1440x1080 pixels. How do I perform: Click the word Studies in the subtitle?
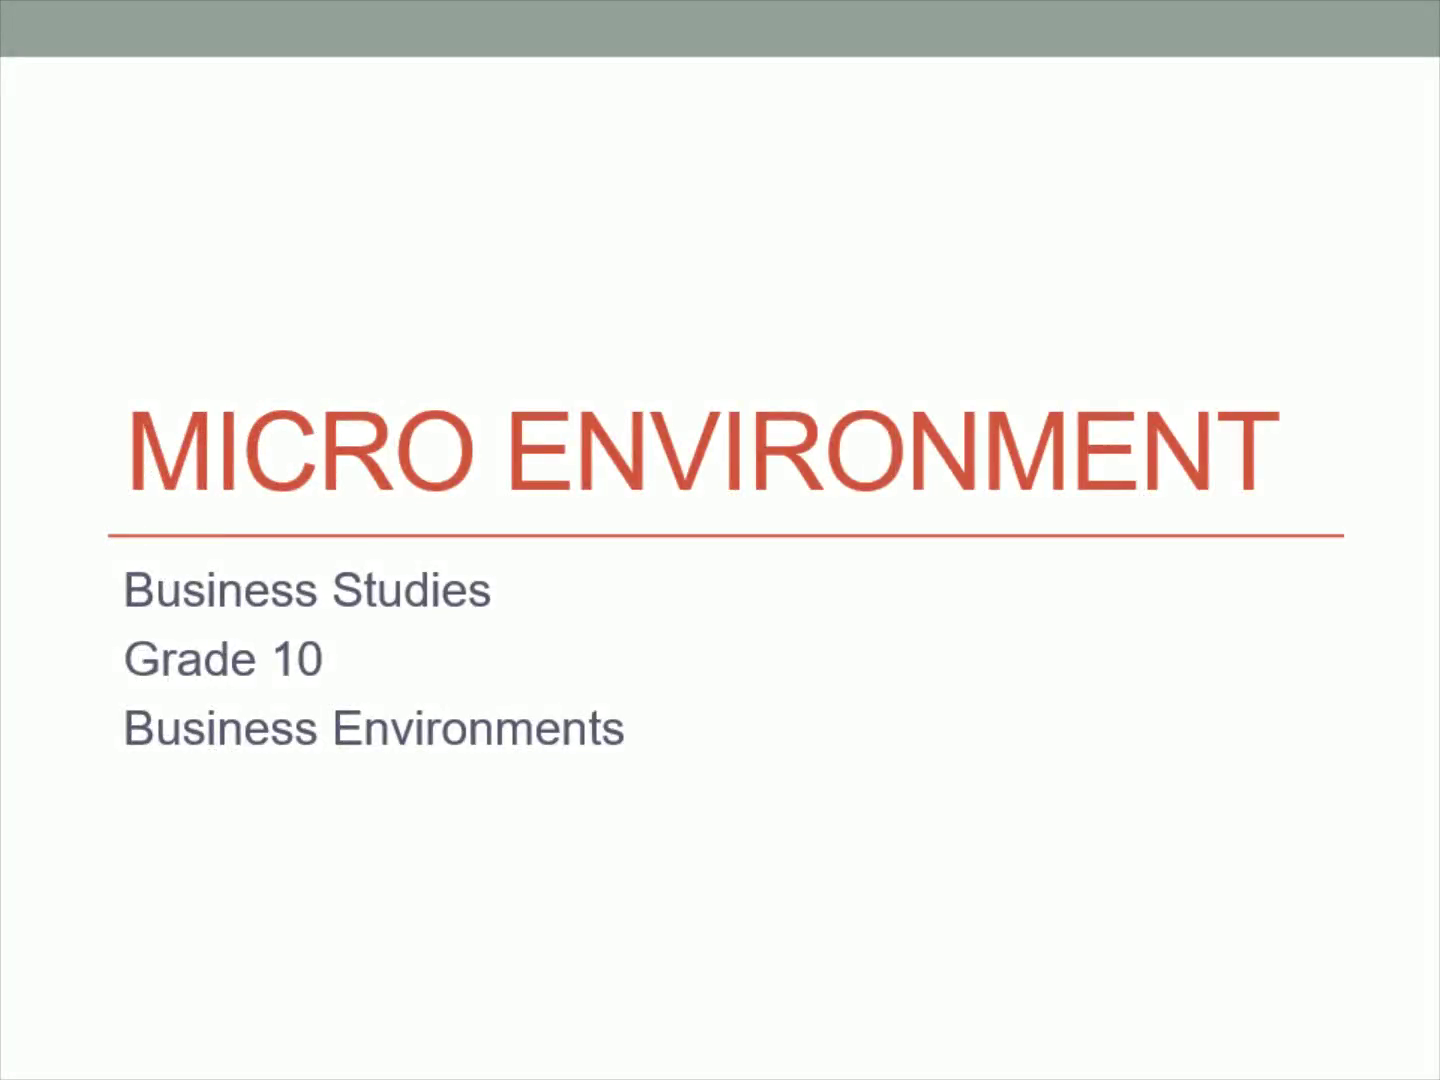point(411,590)
